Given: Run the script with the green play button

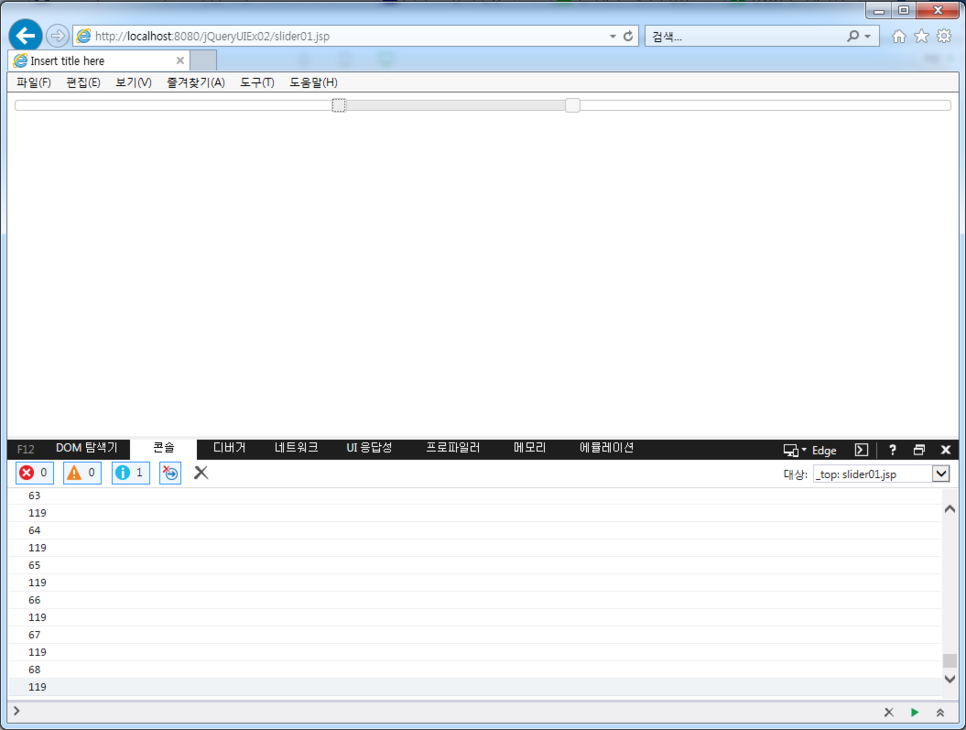Looking at the screenshot, I should point(914,712).
